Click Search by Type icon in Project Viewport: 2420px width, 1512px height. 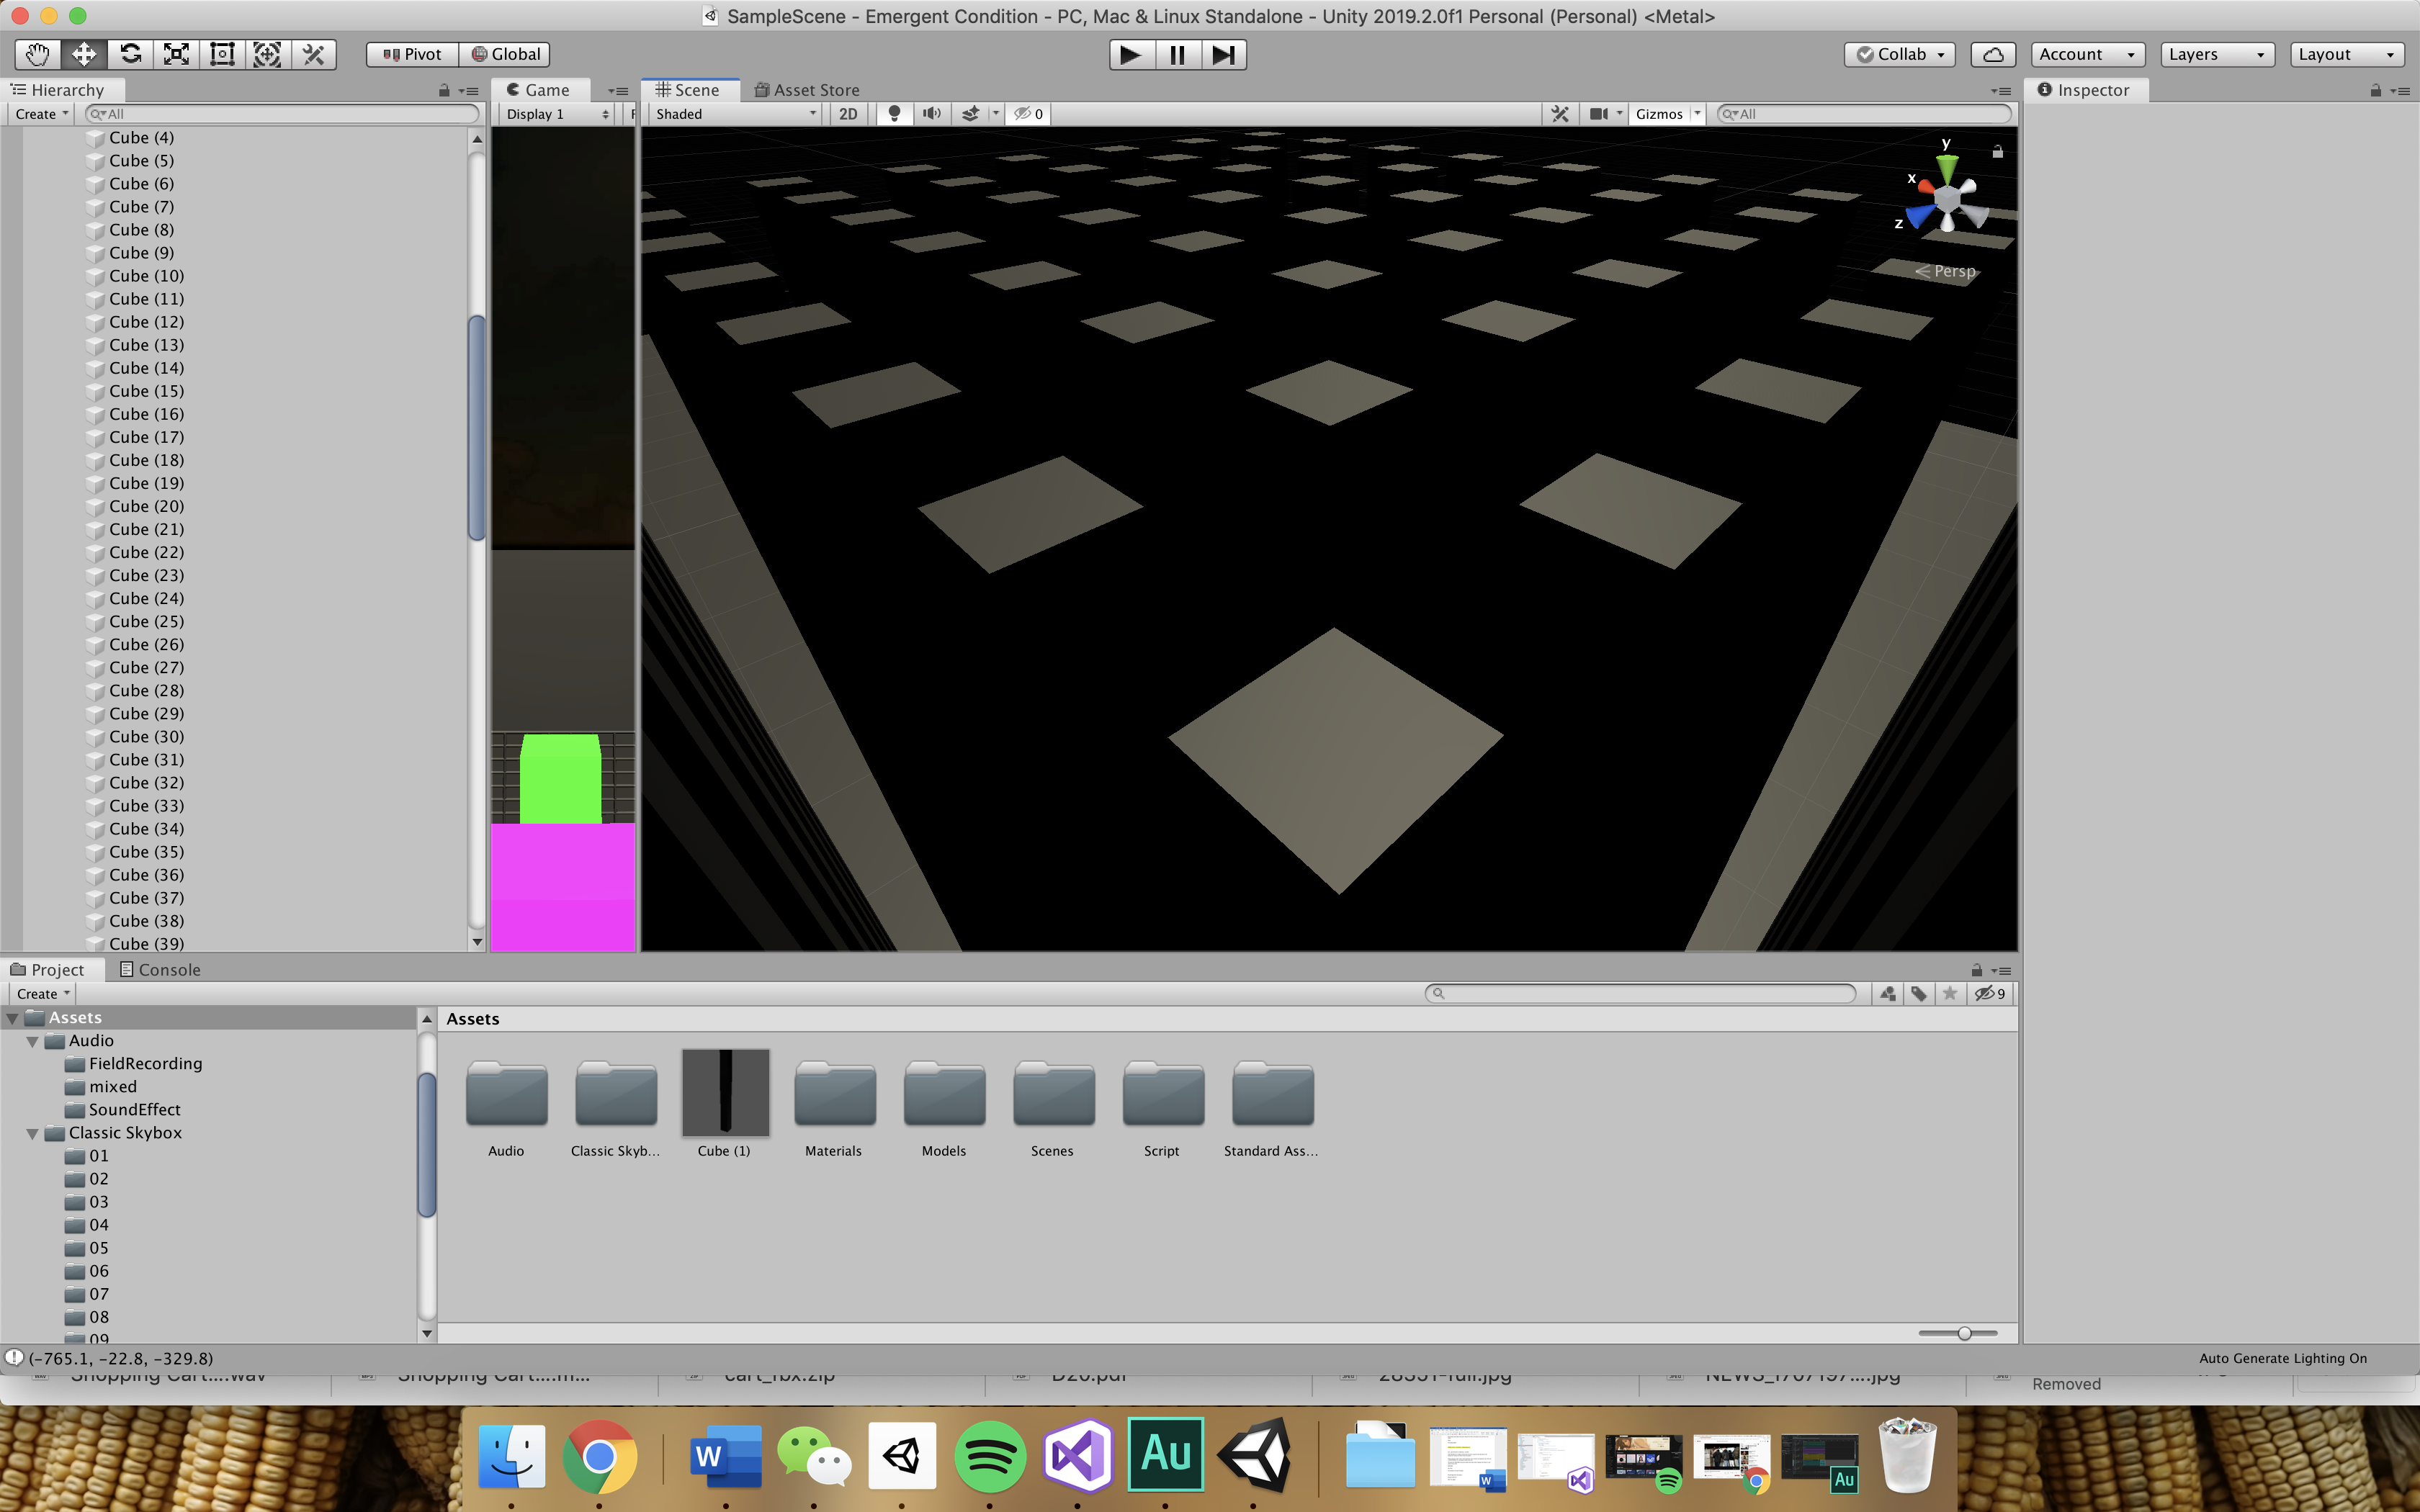1888,994
